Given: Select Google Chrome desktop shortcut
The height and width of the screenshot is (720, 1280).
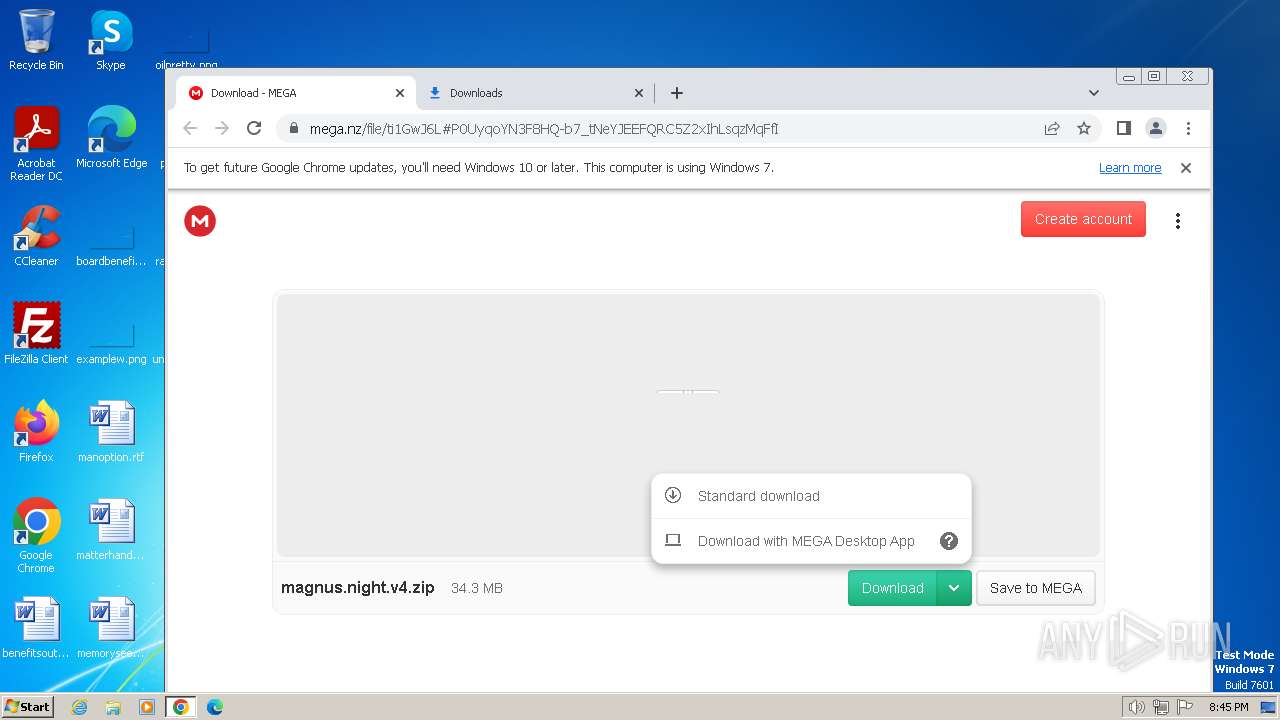Looking at the screenshot, I should coord(36,536).
